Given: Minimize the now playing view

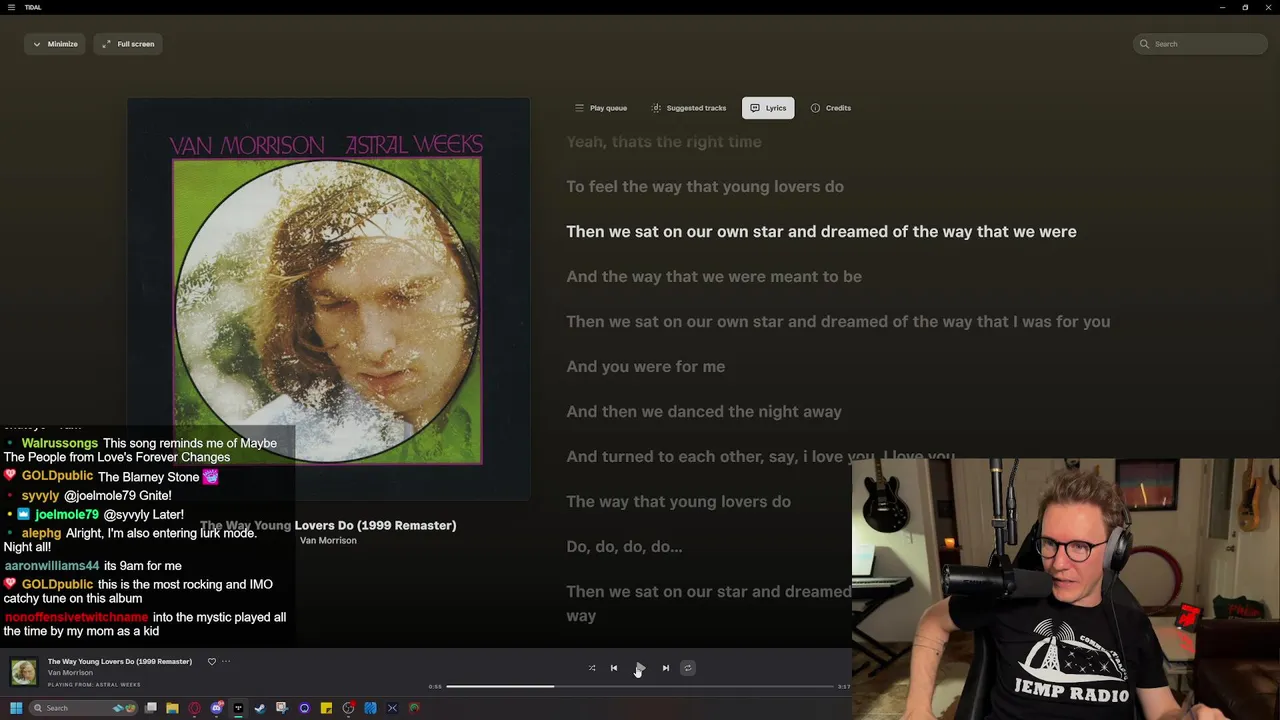Looking at the screenshot, I should (x=54, y=44).
